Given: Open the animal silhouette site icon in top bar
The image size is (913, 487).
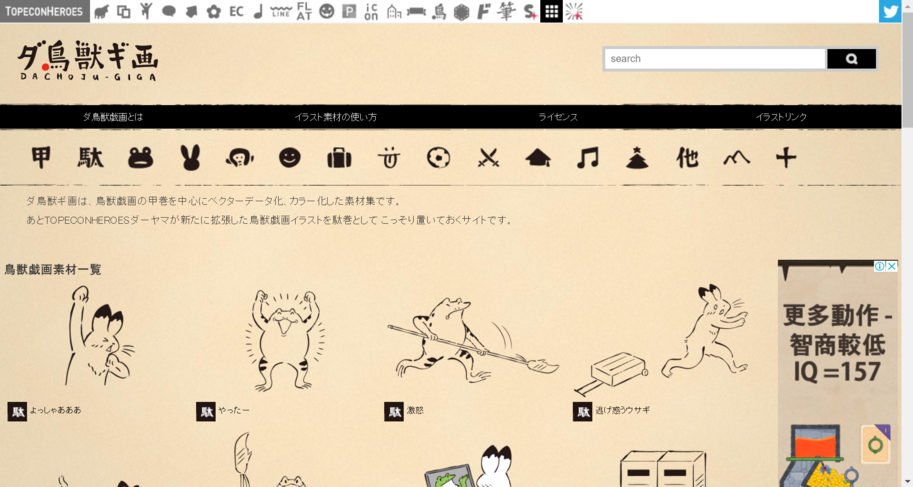Looking at the screenshot, I should (101, 11).
